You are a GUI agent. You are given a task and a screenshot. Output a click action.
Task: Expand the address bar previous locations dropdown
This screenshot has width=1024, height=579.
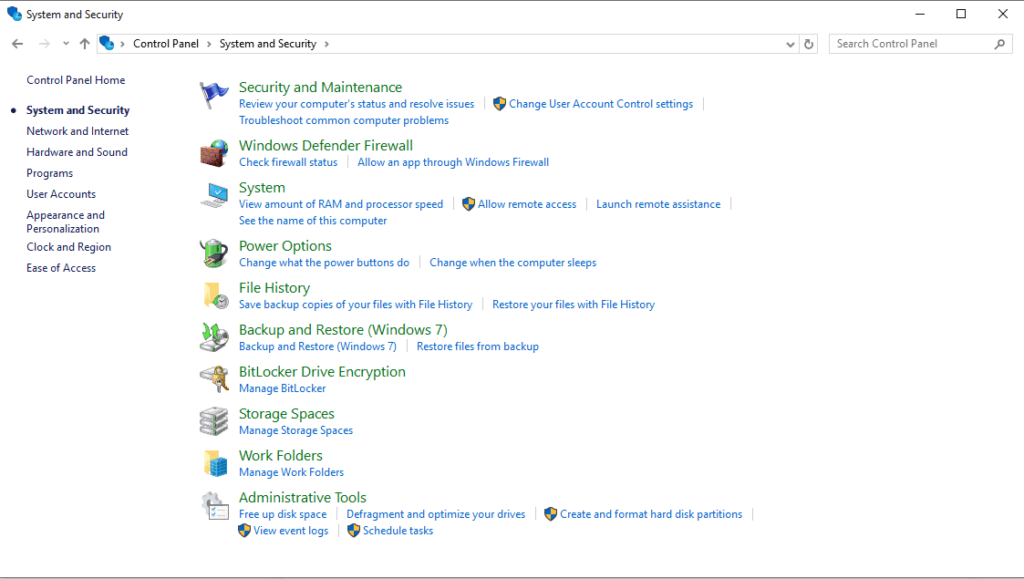pos(790,44)
